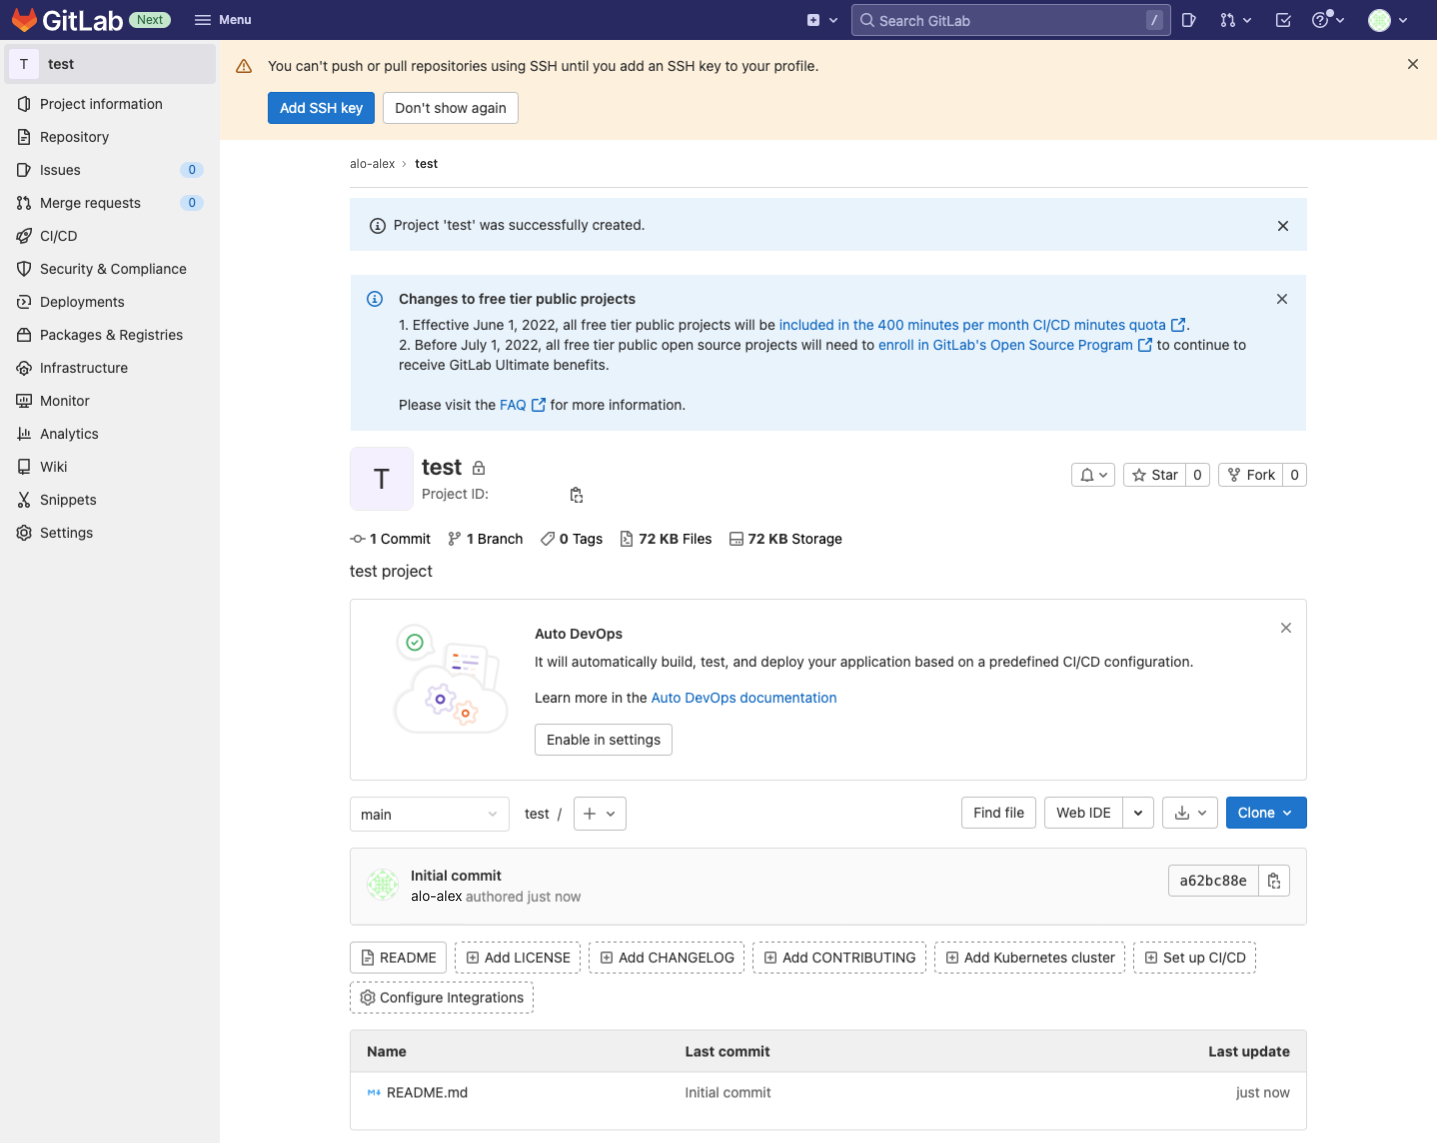Image resolution: width=1438 pixels, height=1143 pixels.
Task: Star the test project
Action: pos(1155,475)
